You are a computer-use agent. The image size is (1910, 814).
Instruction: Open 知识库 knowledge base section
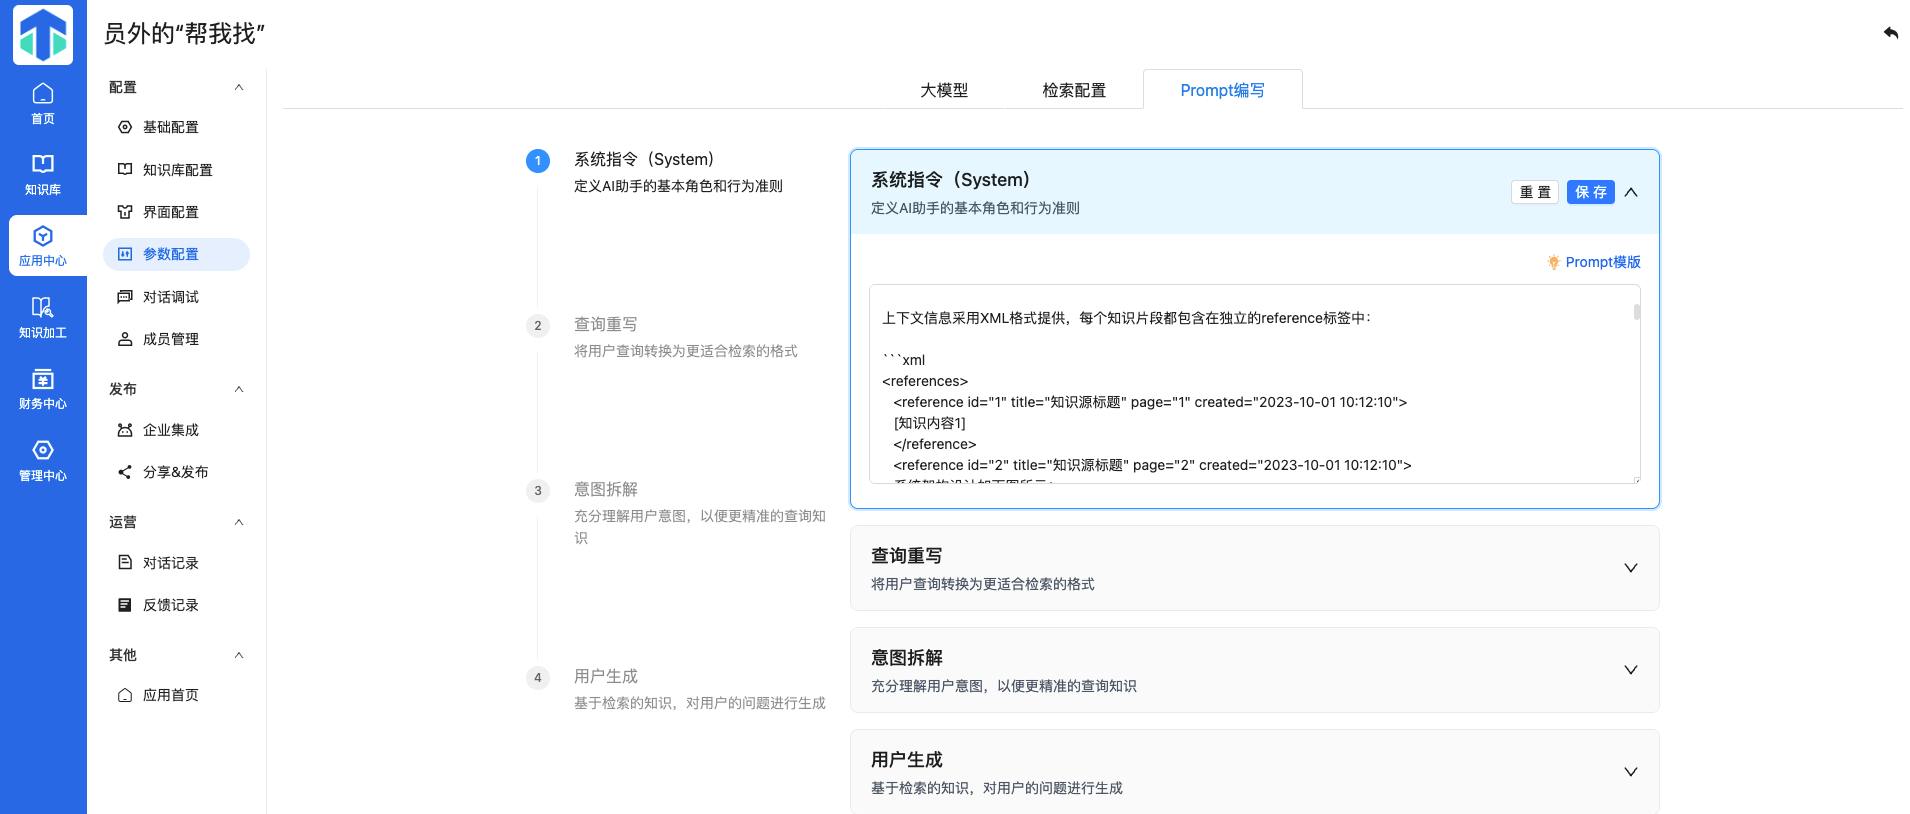43,175
